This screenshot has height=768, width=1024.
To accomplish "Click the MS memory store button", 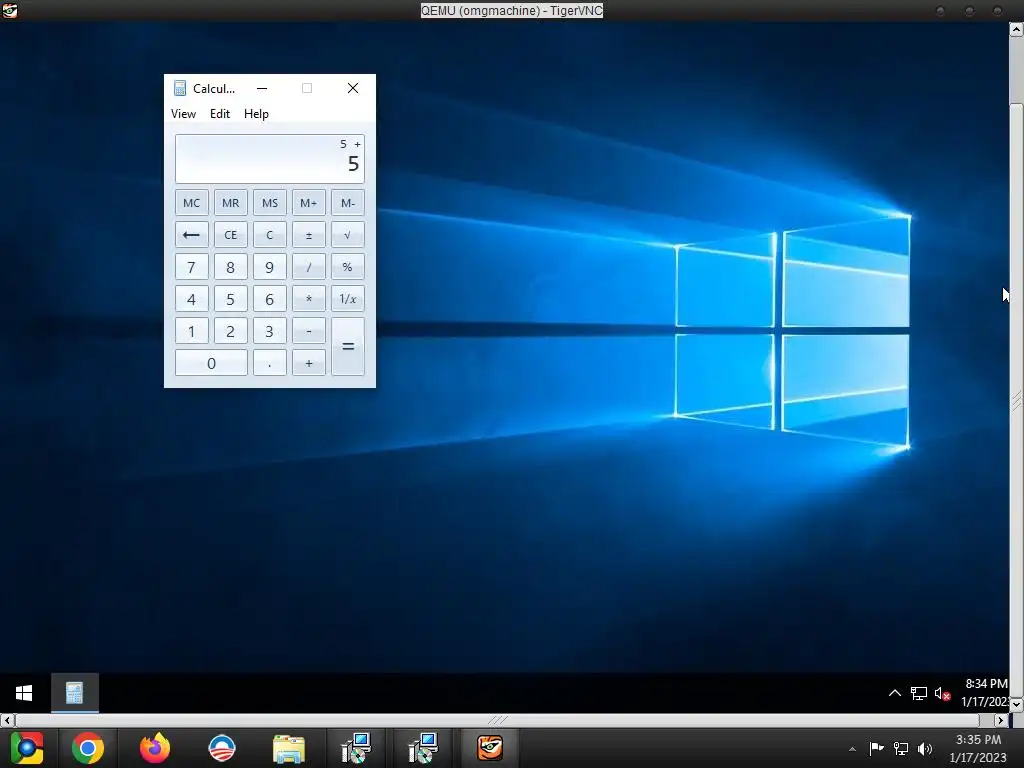I will (270, 202).
